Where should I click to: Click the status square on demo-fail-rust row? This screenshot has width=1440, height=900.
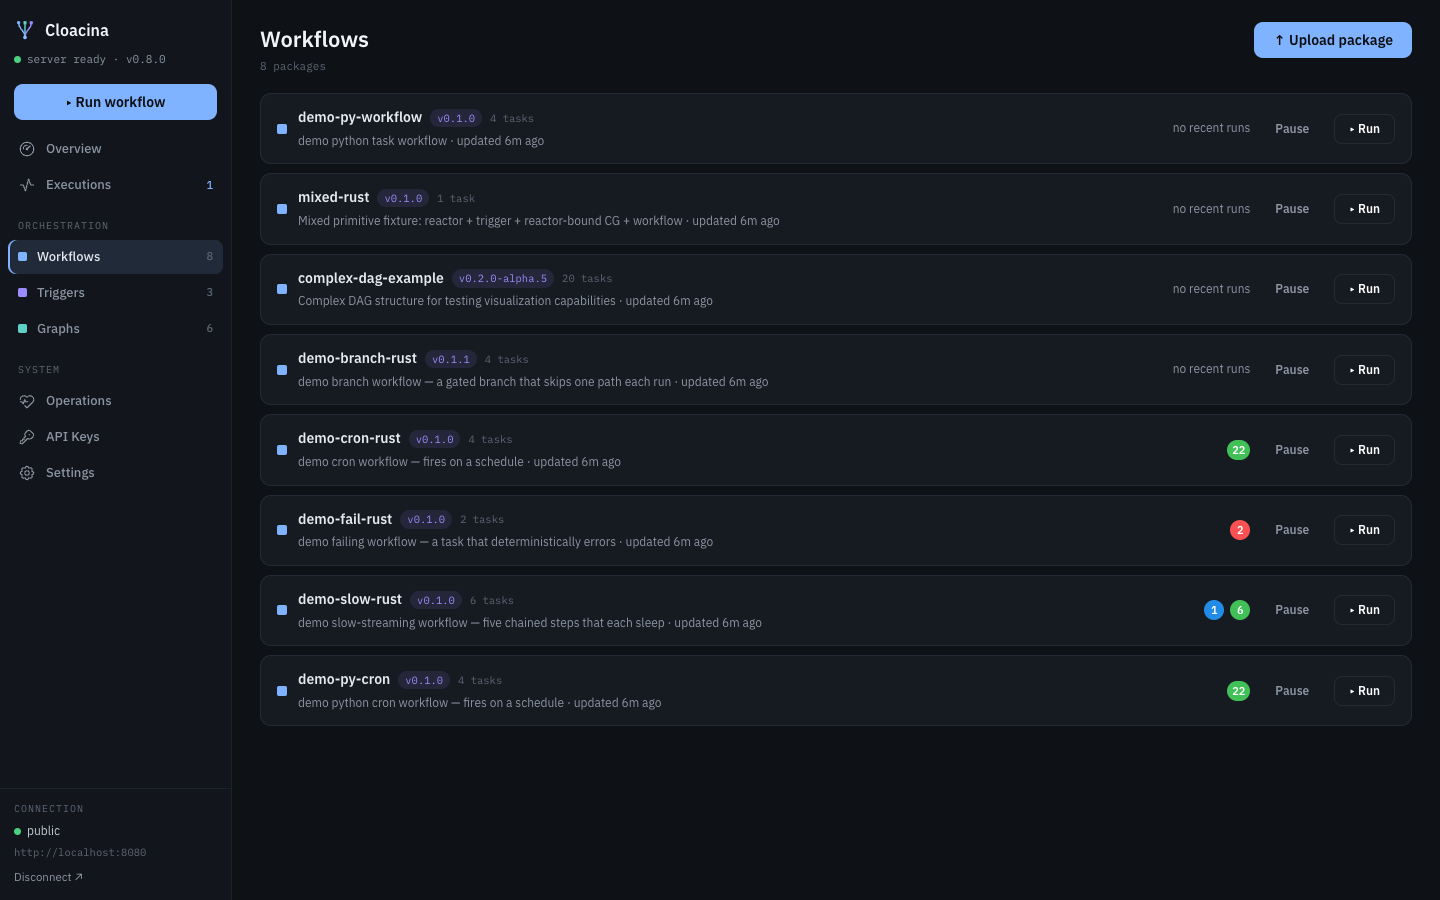(282, 530)
